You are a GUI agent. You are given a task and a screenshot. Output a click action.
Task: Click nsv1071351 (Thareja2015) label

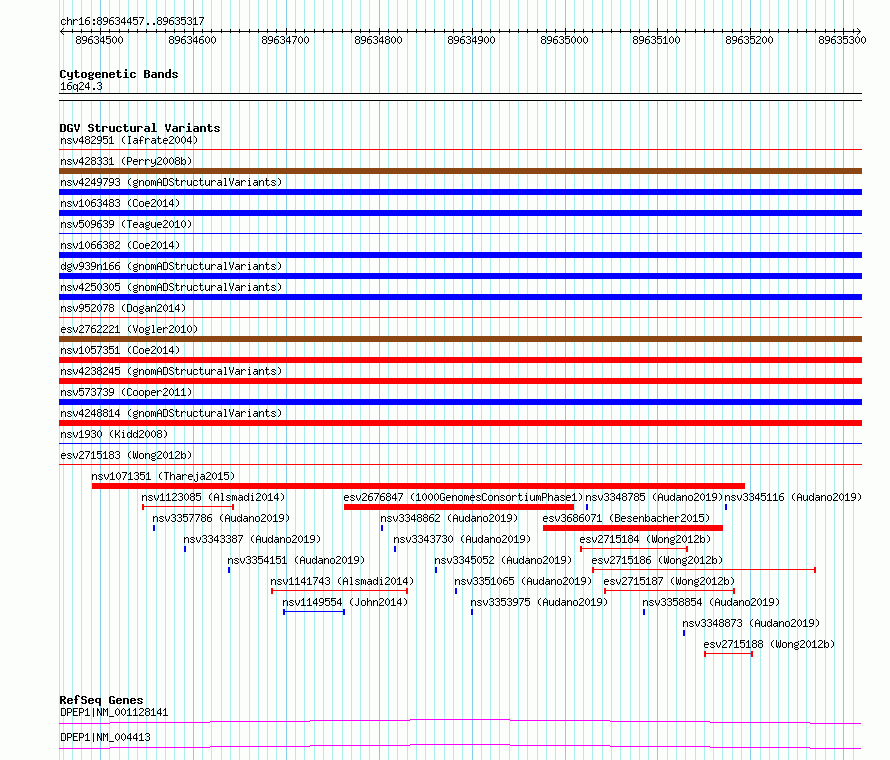point(163,476)
